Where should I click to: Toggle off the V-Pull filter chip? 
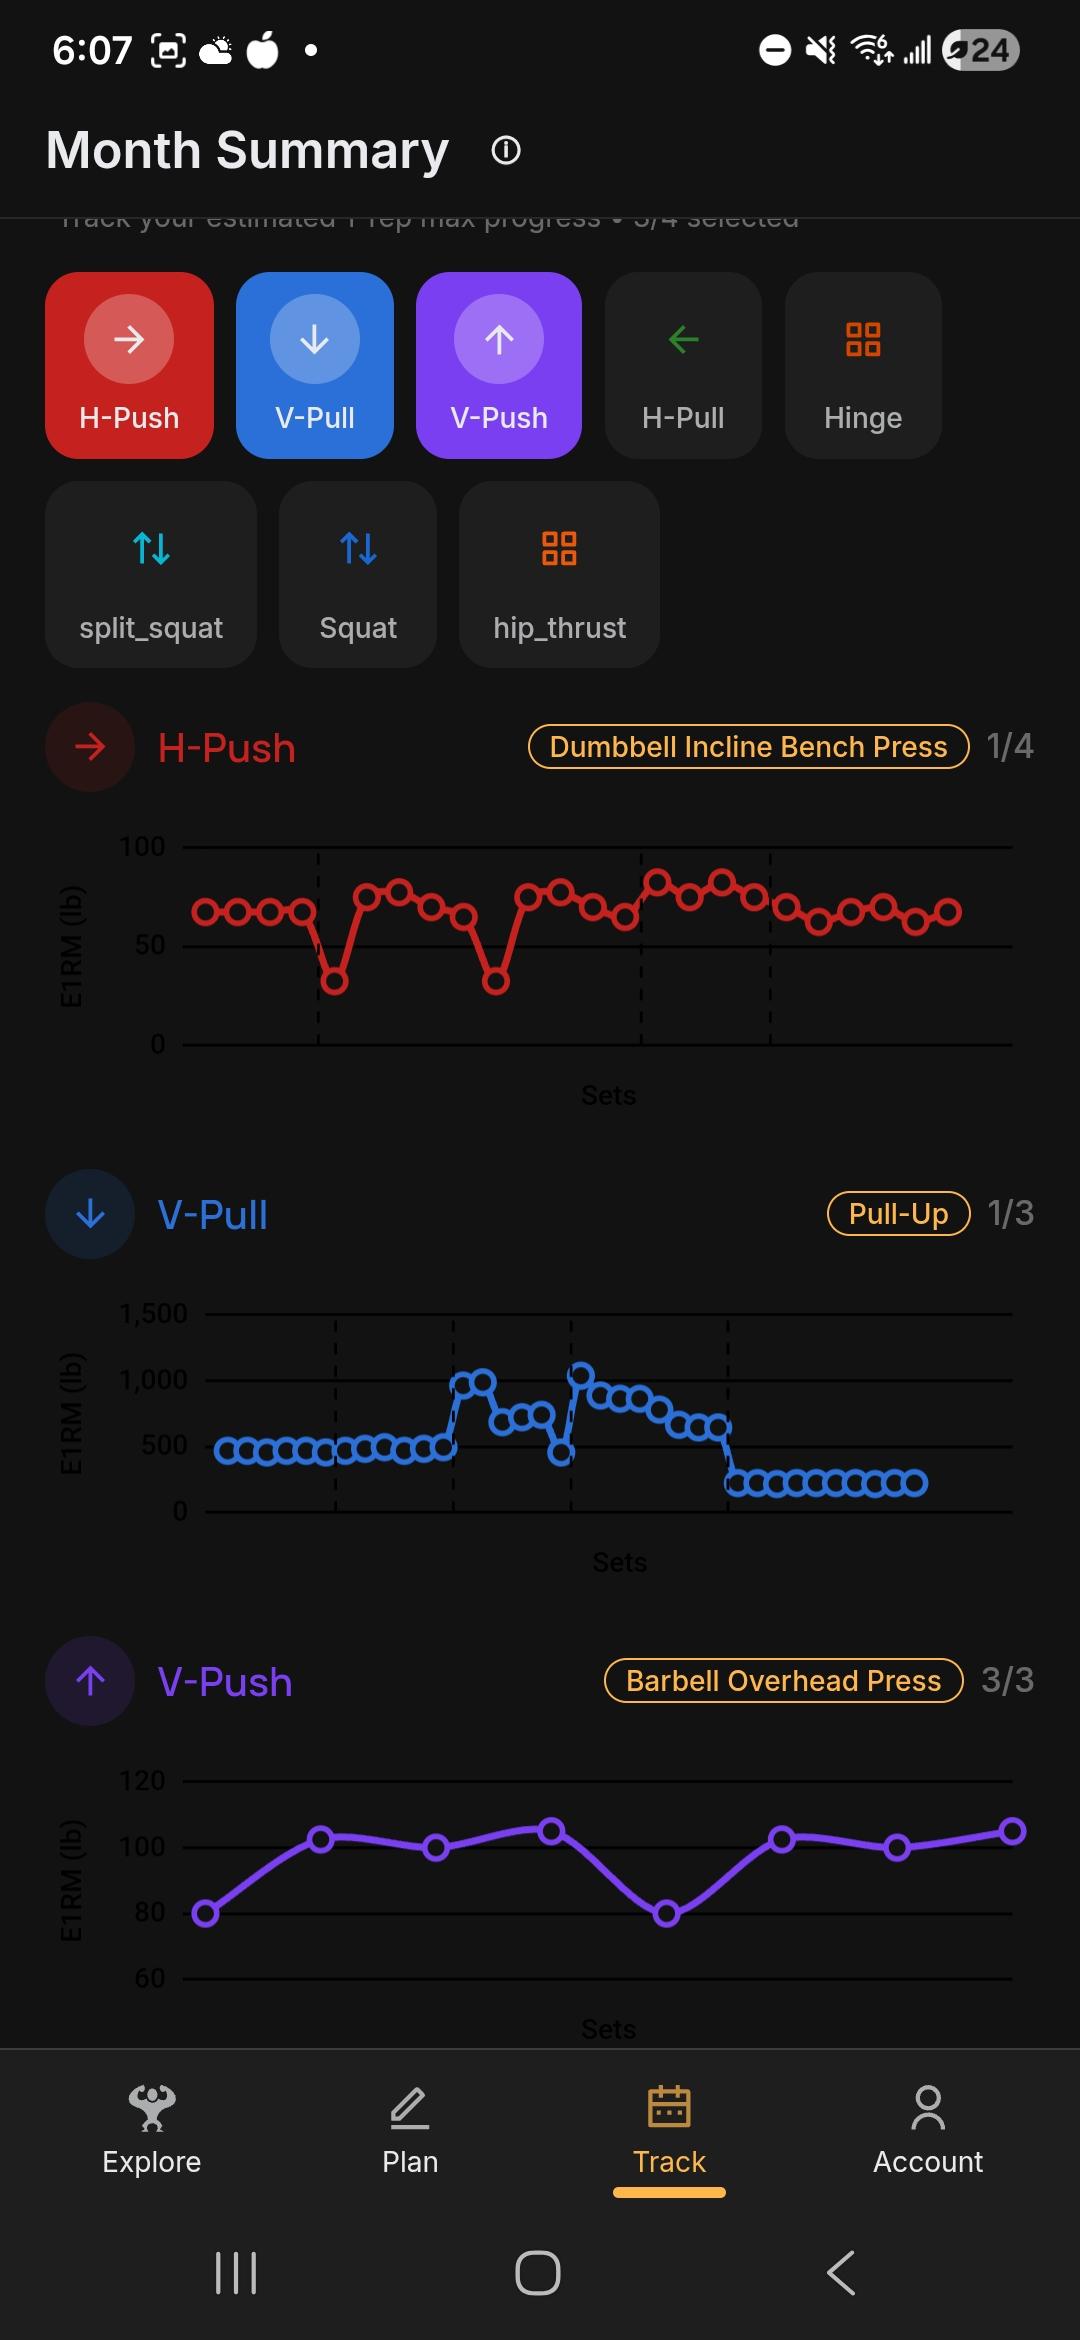point(314,365)
